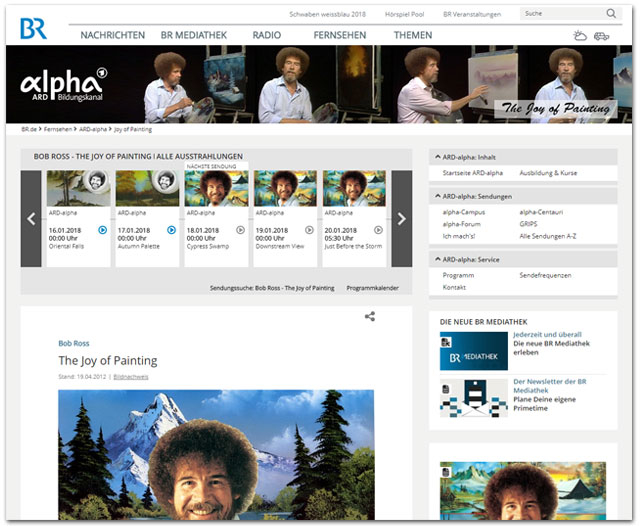Click the Bildnachweis link
The width and height of the screenshot is (640, 526).
pyautogui.click(x=131, y=377)
